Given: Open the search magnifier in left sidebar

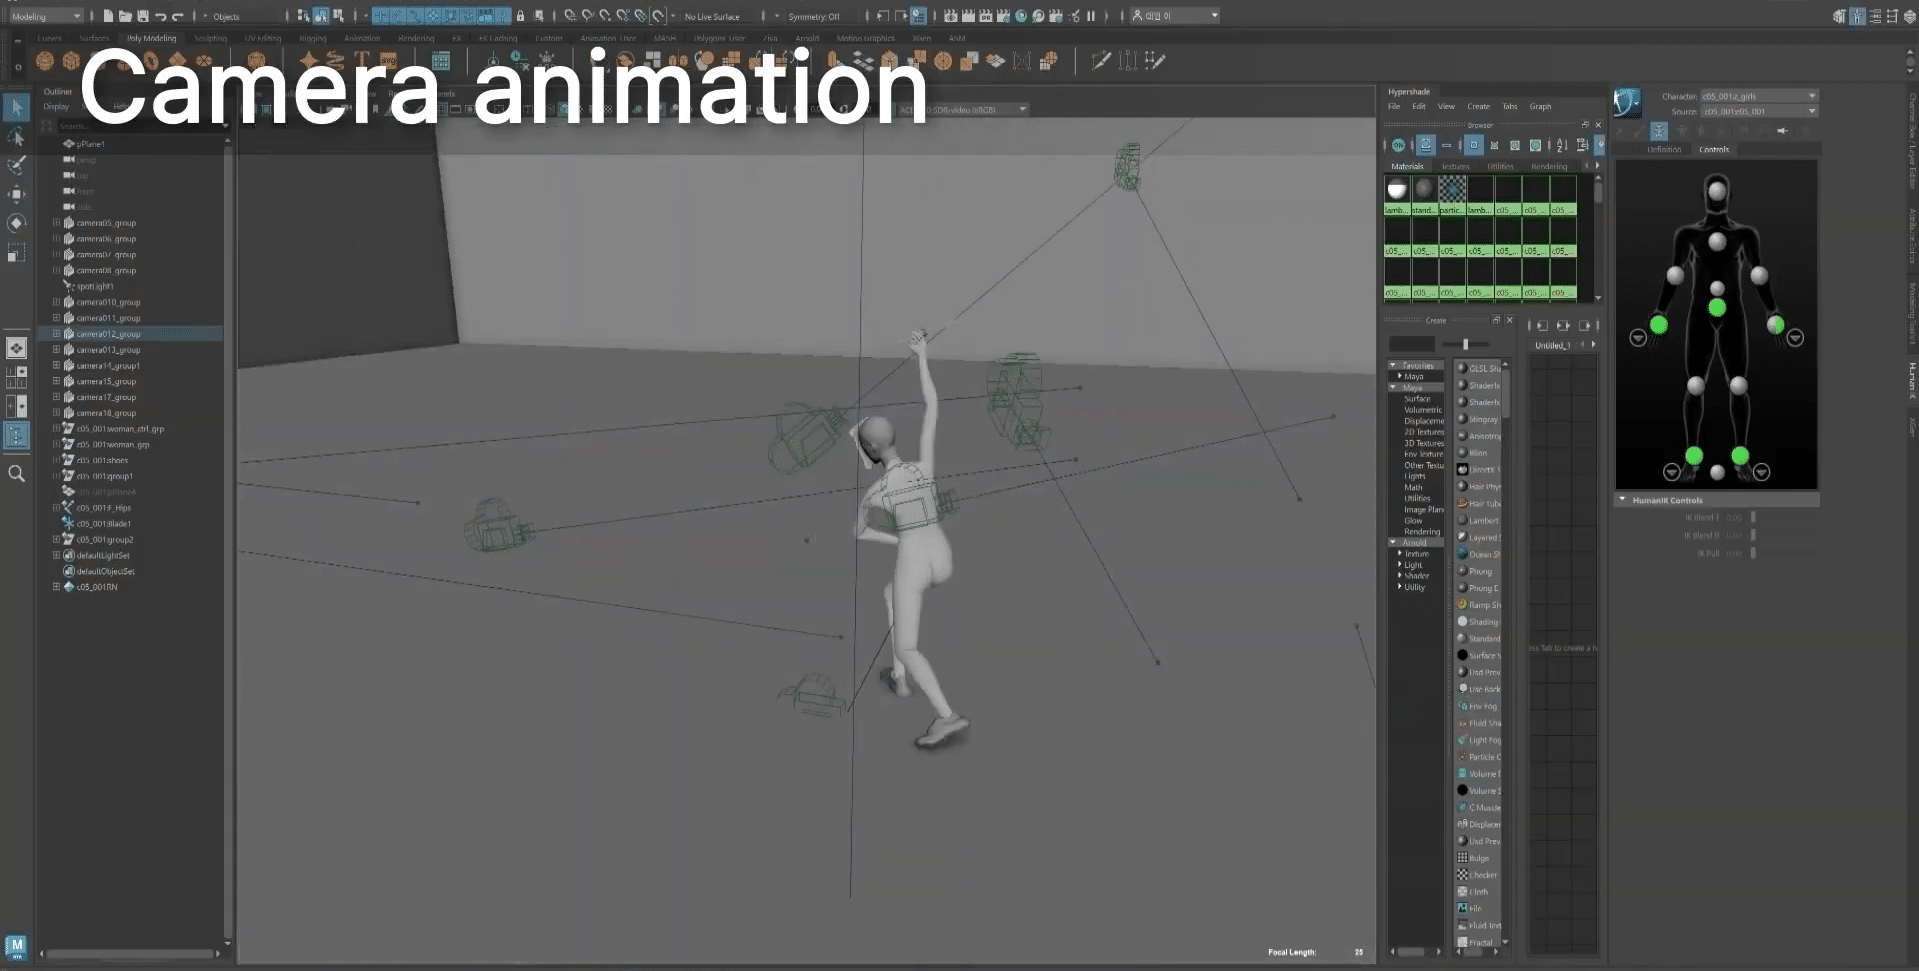Looking at the screenshot, I should 16,474.
